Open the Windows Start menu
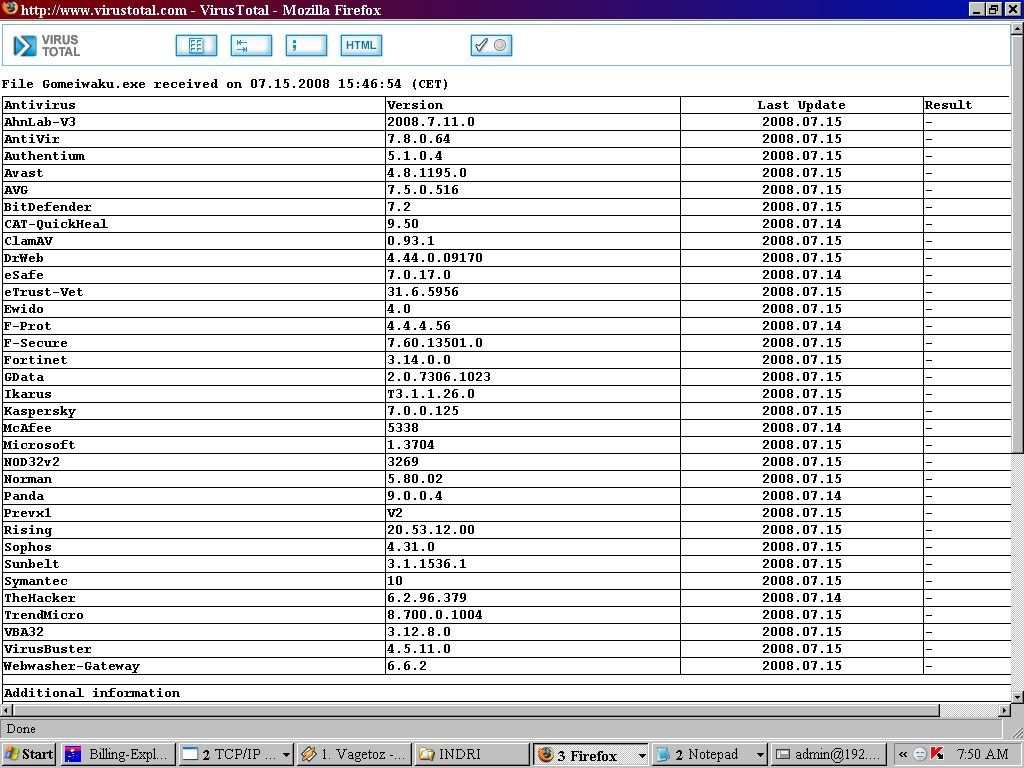This screenshot has width=1024, height=768. click(x=29, y=754)
